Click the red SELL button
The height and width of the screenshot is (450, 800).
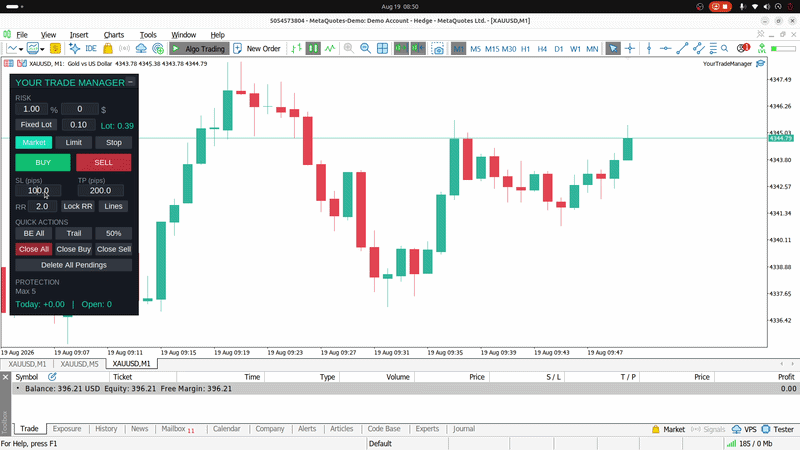pyautogui.click(x=104, y=162)
